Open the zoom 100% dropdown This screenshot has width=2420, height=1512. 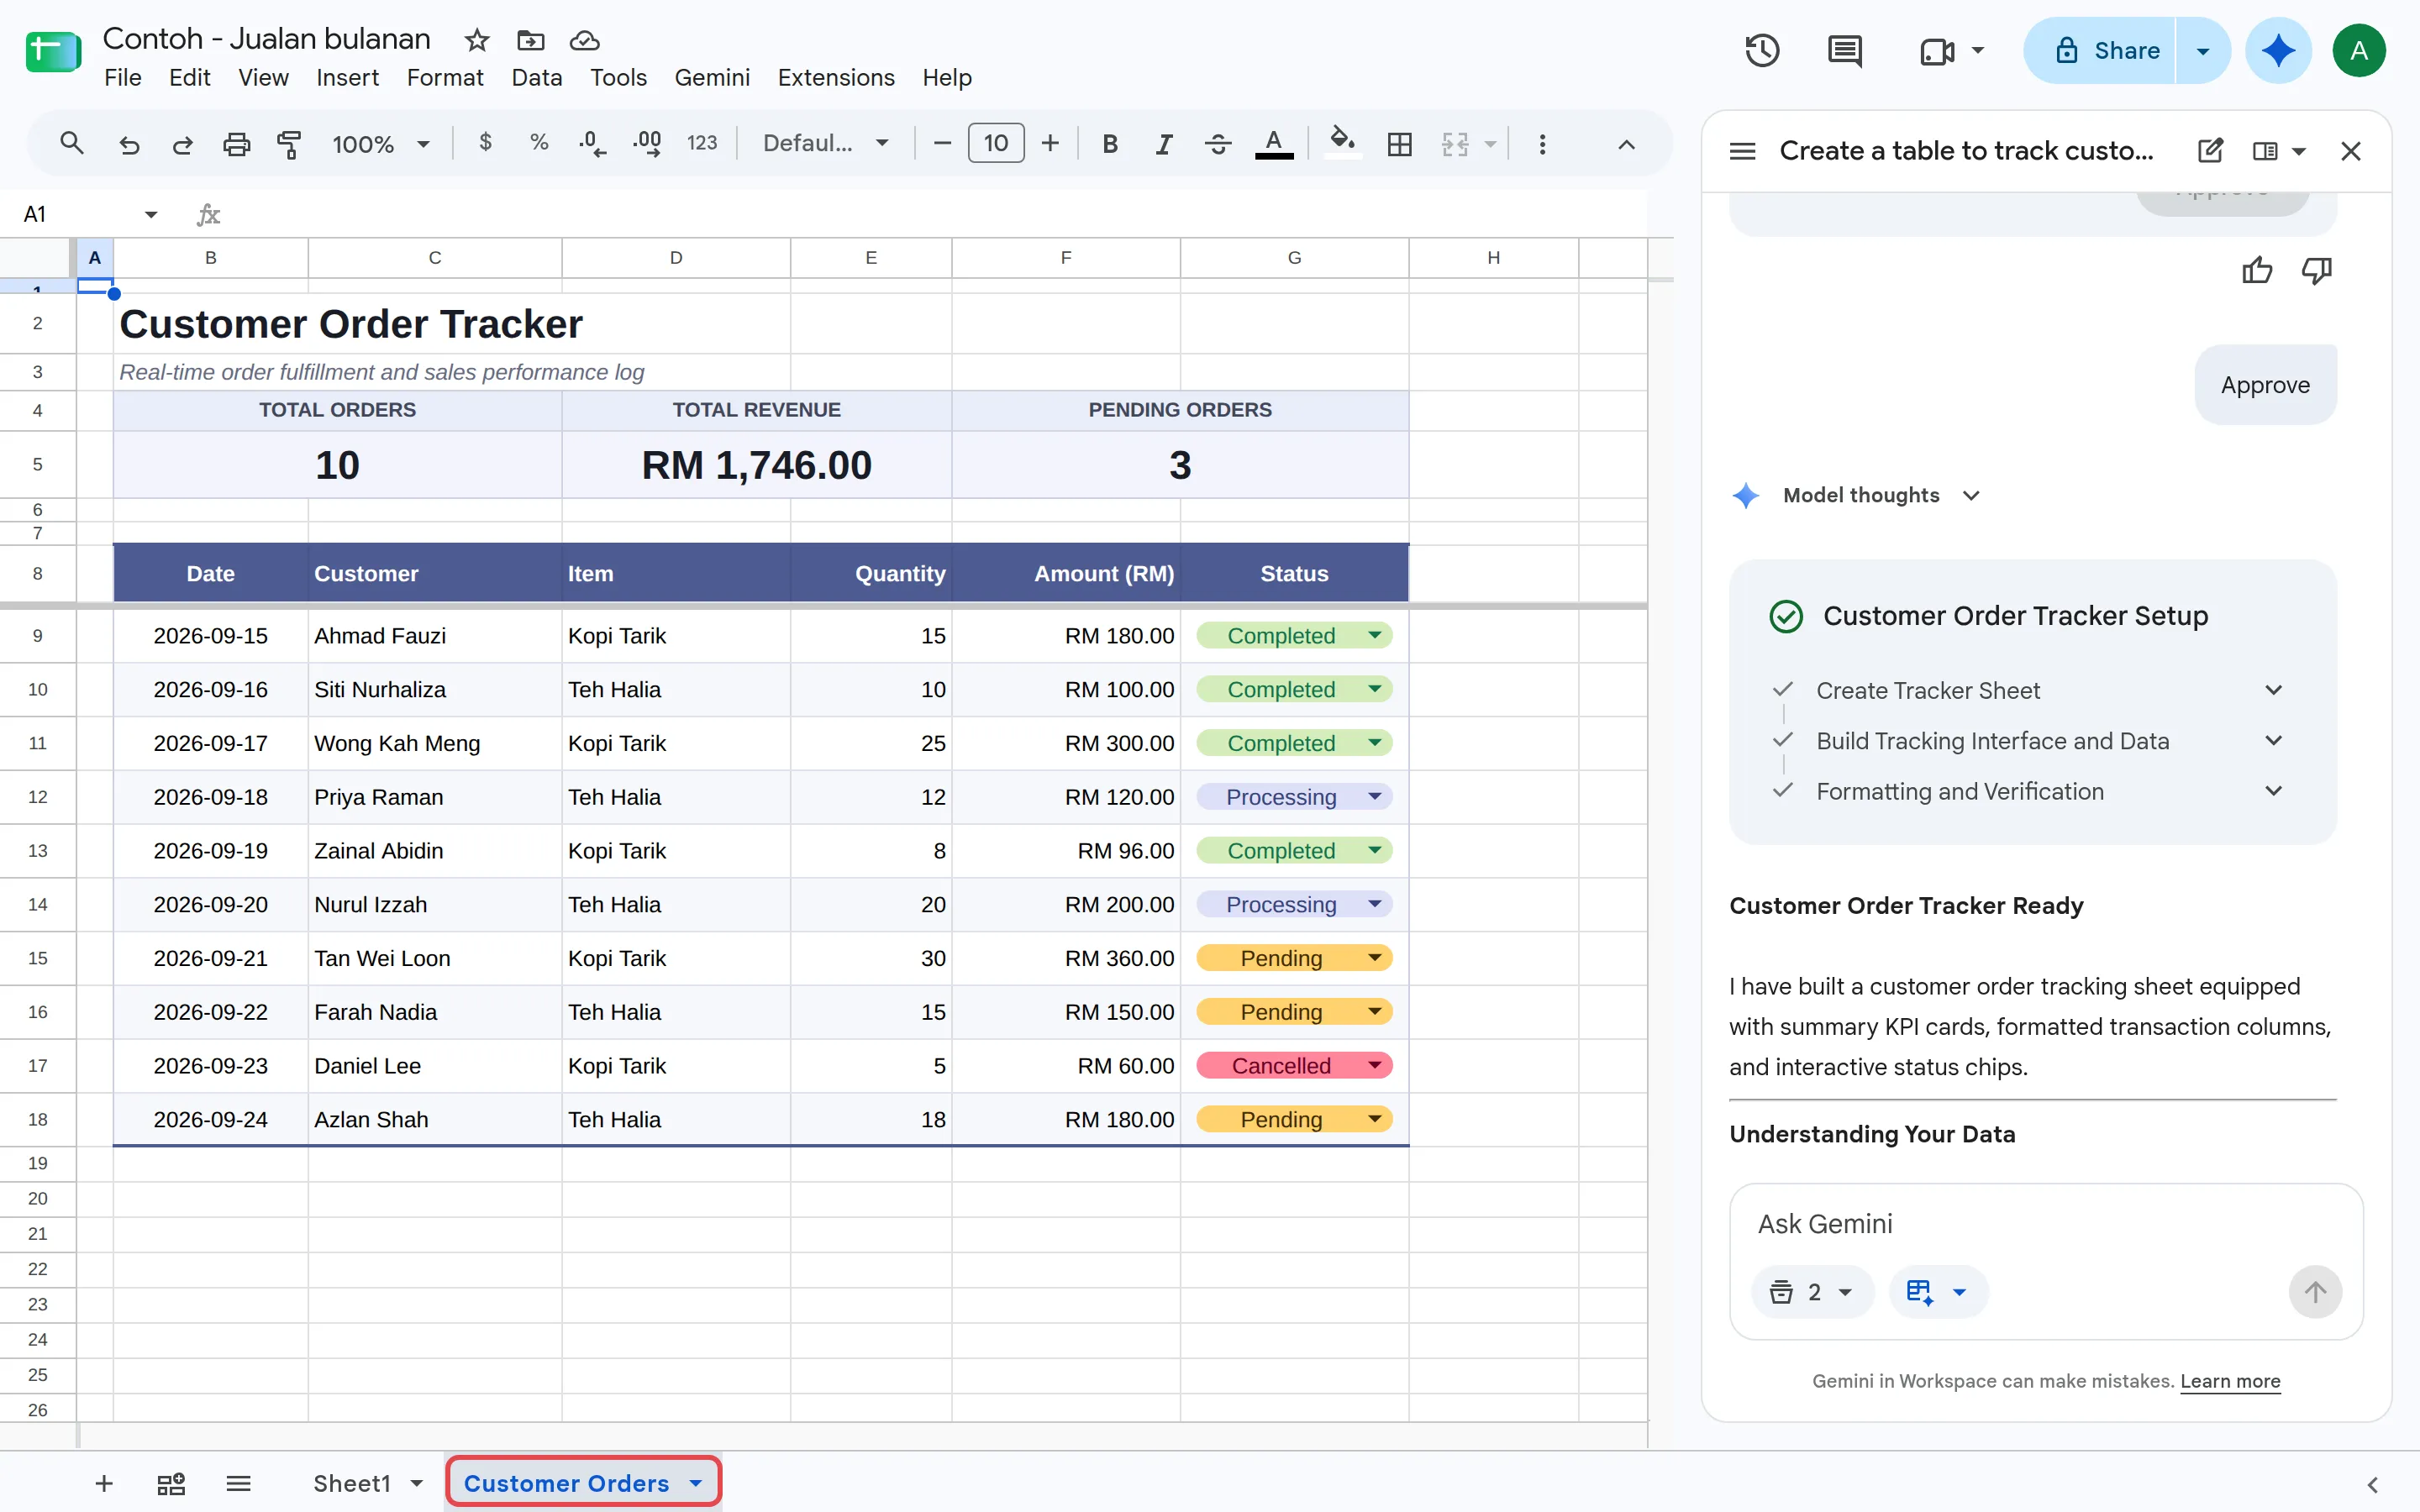(x=381, y=144)
